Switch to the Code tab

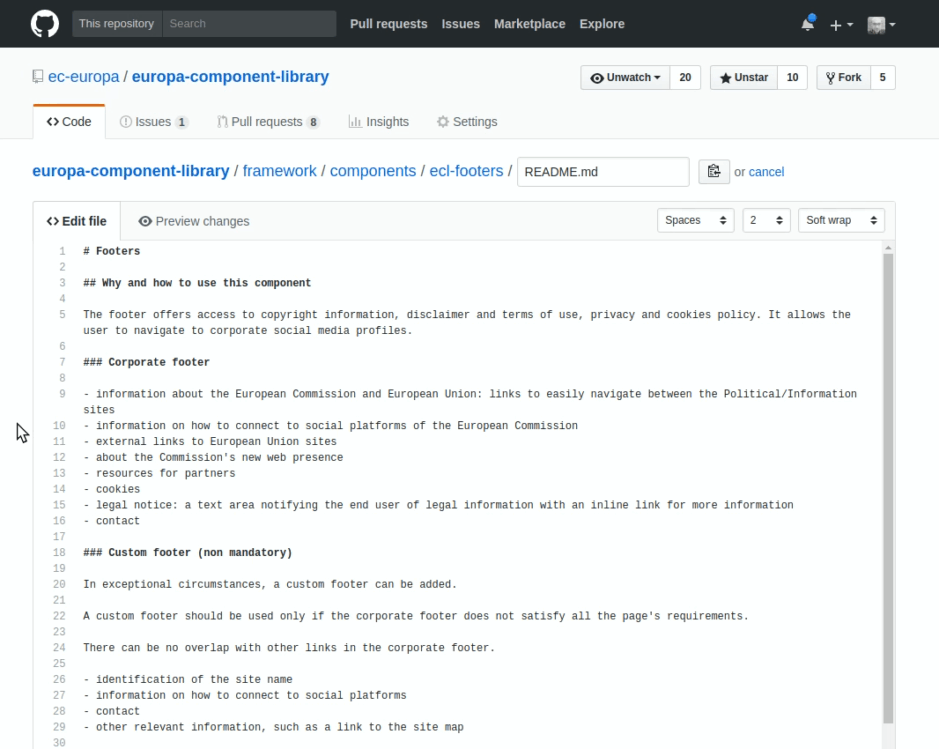tap(69, 122)
